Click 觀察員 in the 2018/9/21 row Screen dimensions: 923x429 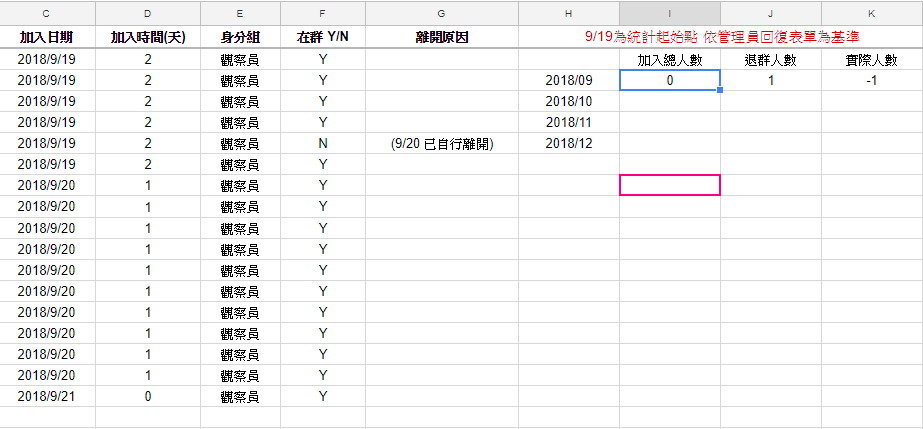(240, 397)
